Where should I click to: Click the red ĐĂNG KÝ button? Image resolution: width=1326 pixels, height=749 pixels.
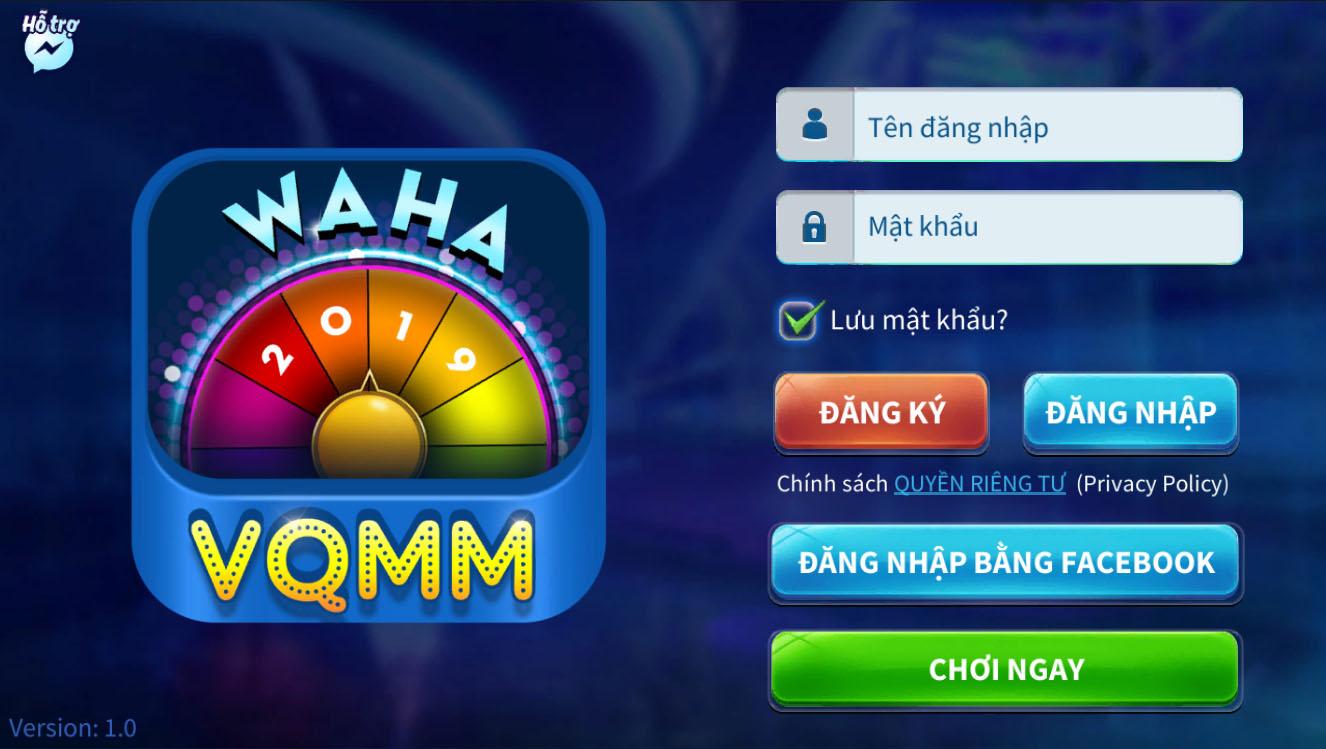(881, 412)
